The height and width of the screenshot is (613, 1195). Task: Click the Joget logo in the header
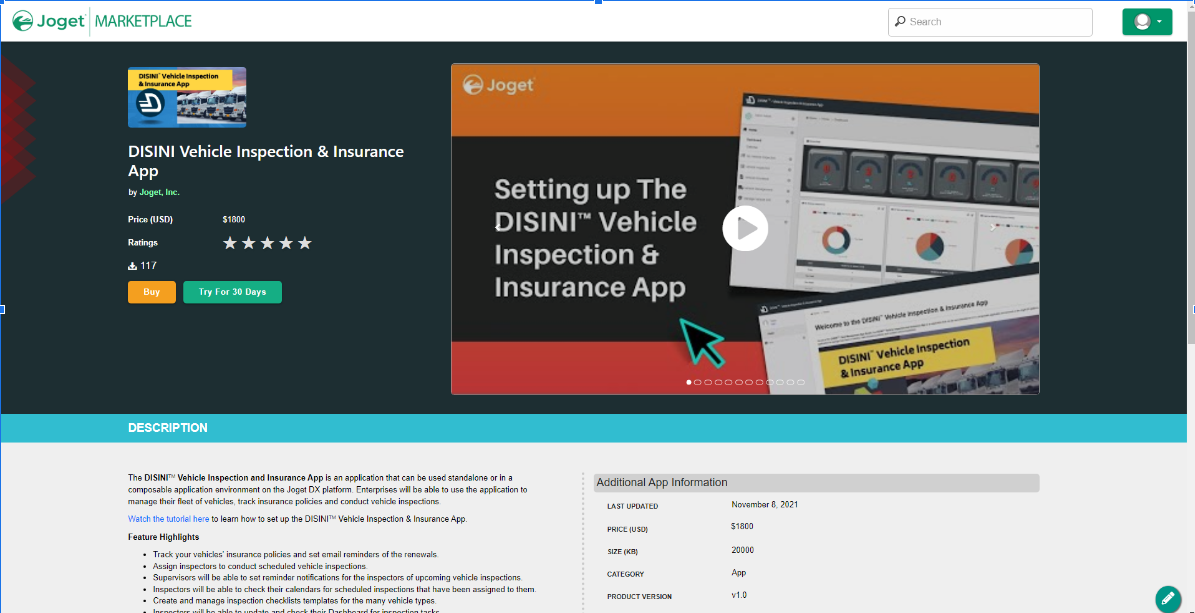48,21
